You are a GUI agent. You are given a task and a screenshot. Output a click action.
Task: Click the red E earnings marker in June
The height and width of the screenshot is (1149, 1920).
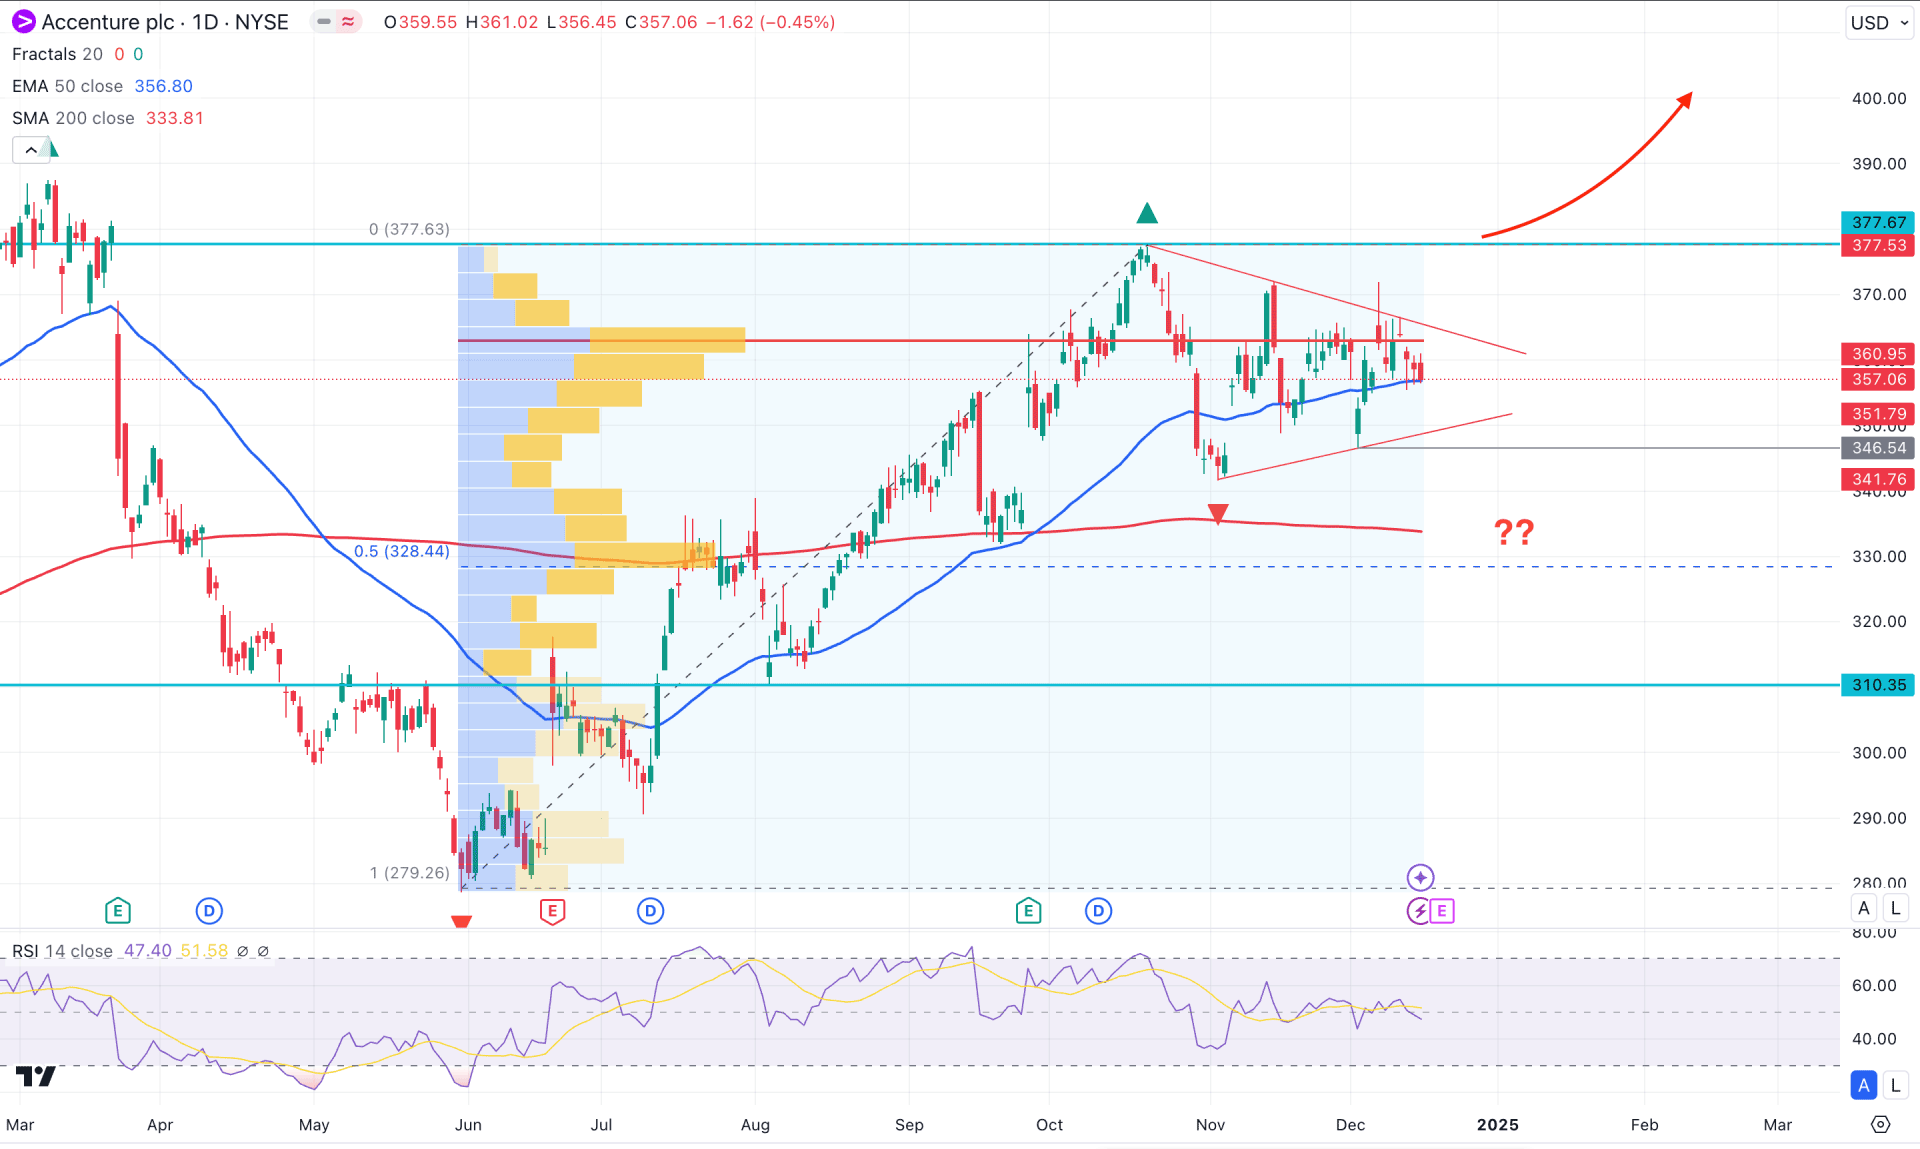click(x=552, y=911)
